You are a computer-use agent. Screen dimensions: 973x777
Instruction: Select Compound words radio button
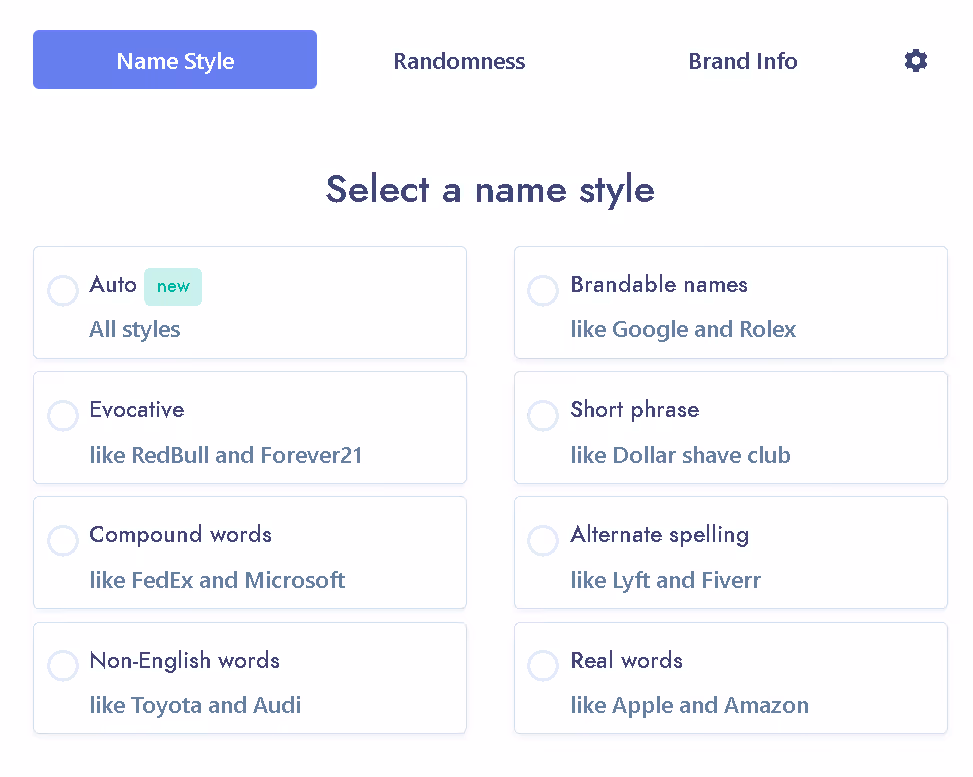(63, 541)
